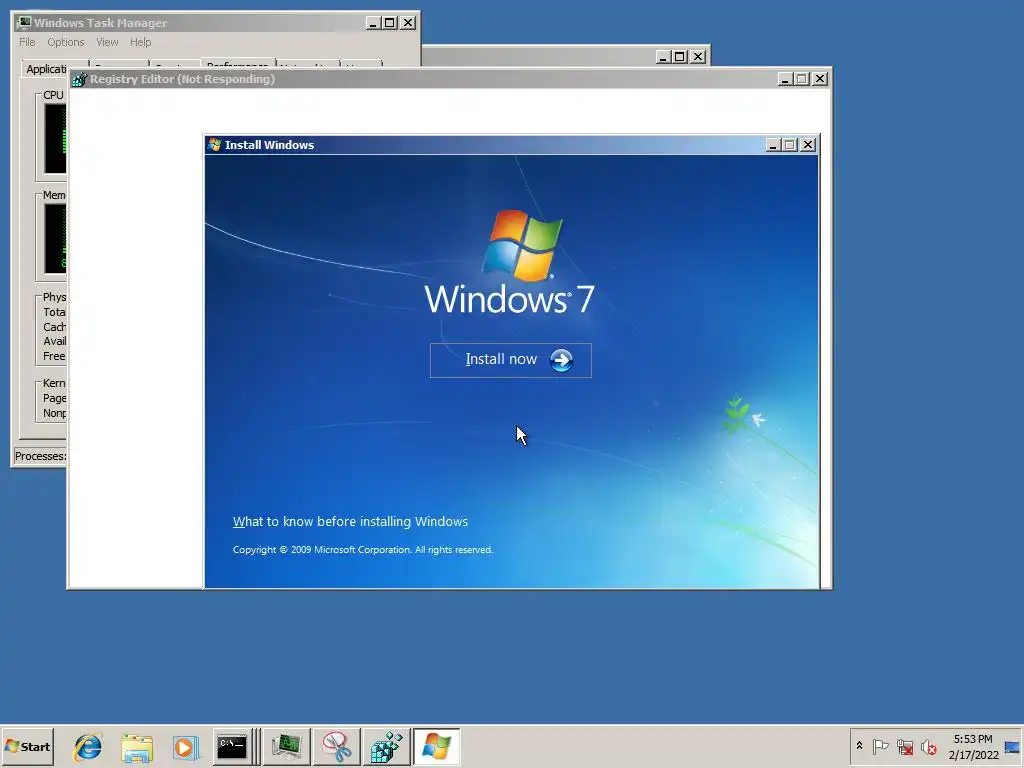Minimize the Install Windows window

pyautogui.click(x=773, y=144)
